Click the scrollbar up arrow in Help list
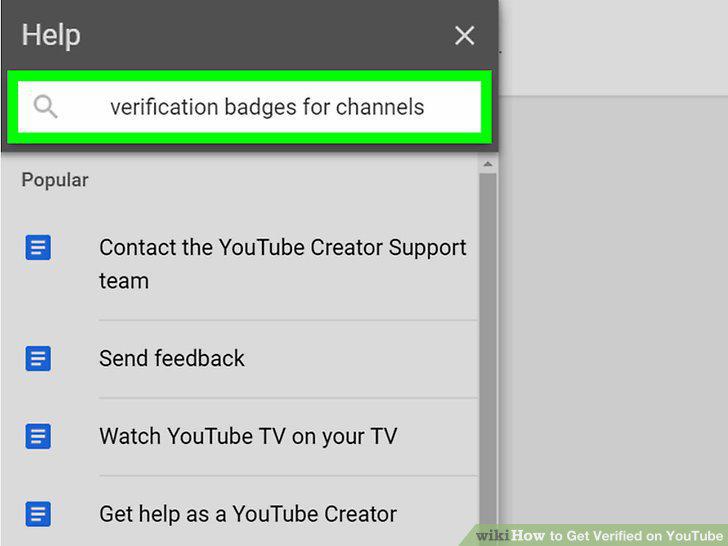Image resolution: width=728 pixels, height=546 pixels. coord(488,164)
